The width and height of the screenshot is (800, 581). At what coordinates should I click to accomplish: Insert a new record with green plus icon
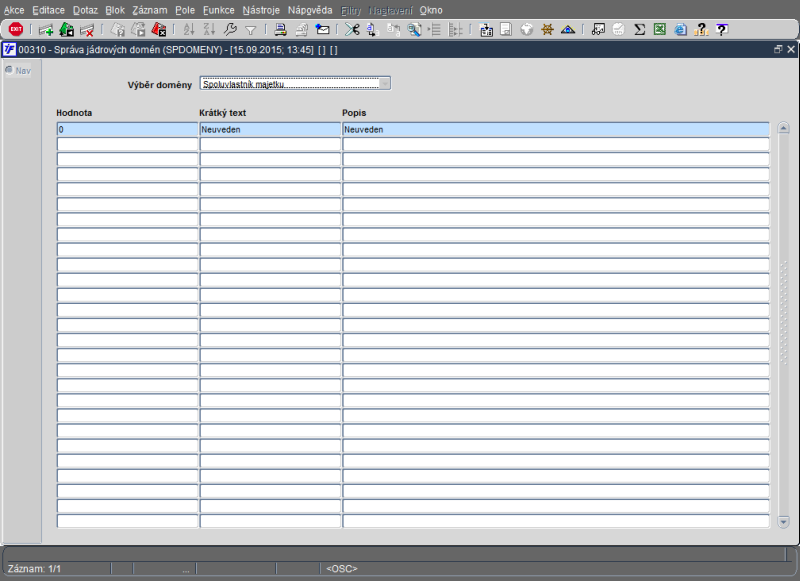46,30
